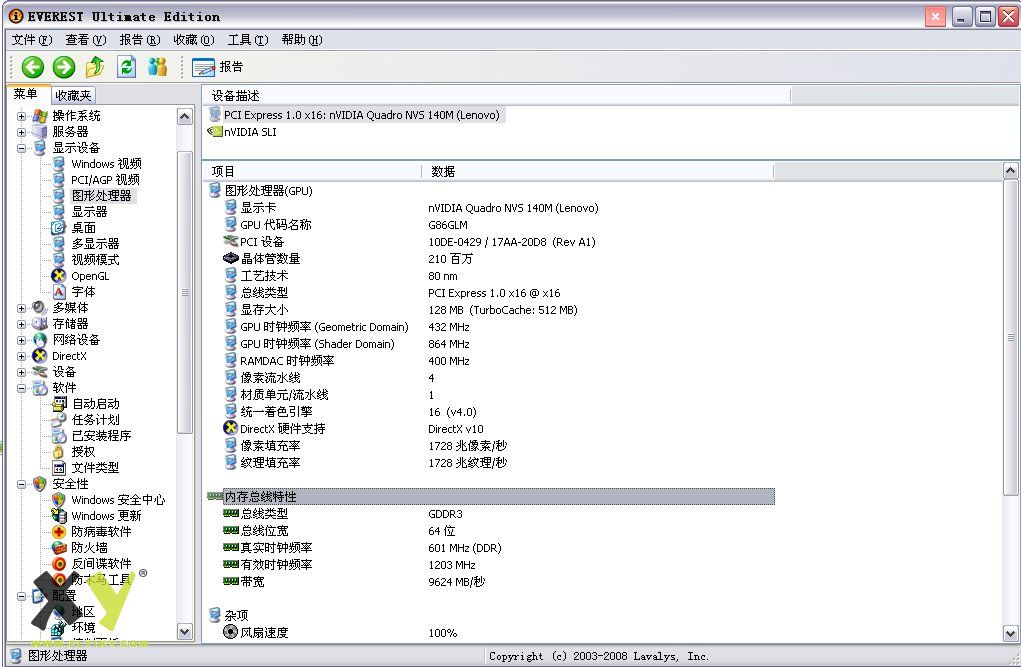Screen dimensions: 1021x667
Task: Click the Windows 安全中心 icon
Action: [59, 500]
